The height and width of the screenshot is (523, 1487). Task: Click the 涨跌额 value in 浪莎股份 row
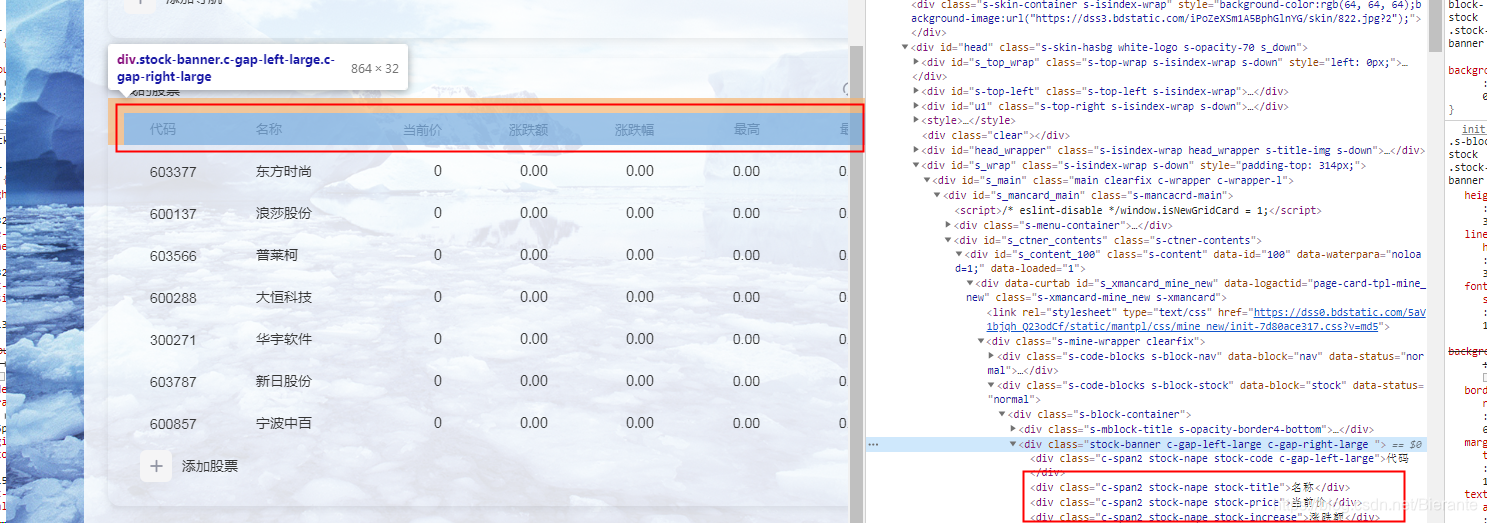[534, 213]
